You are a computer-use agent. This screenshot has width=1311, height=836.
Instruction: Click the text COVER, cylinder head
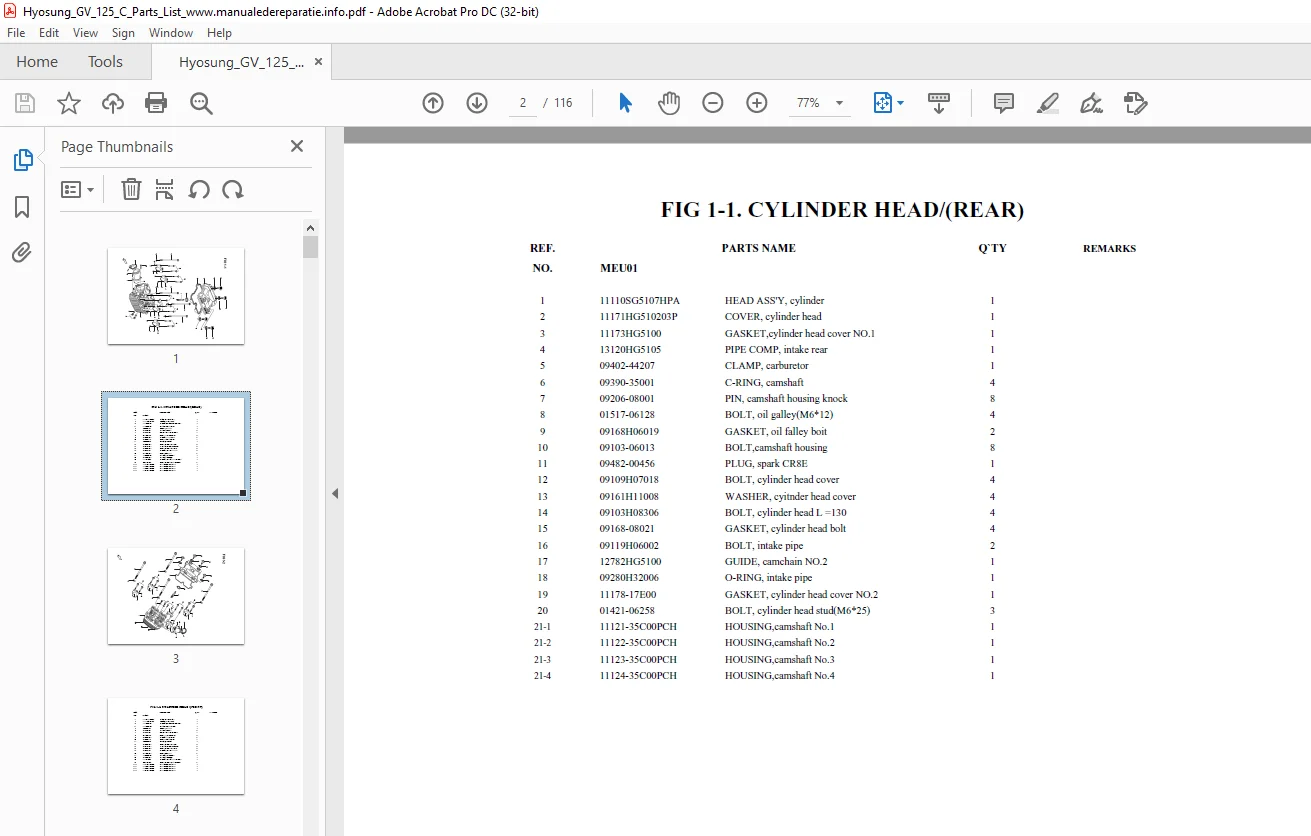coord(773,316)
